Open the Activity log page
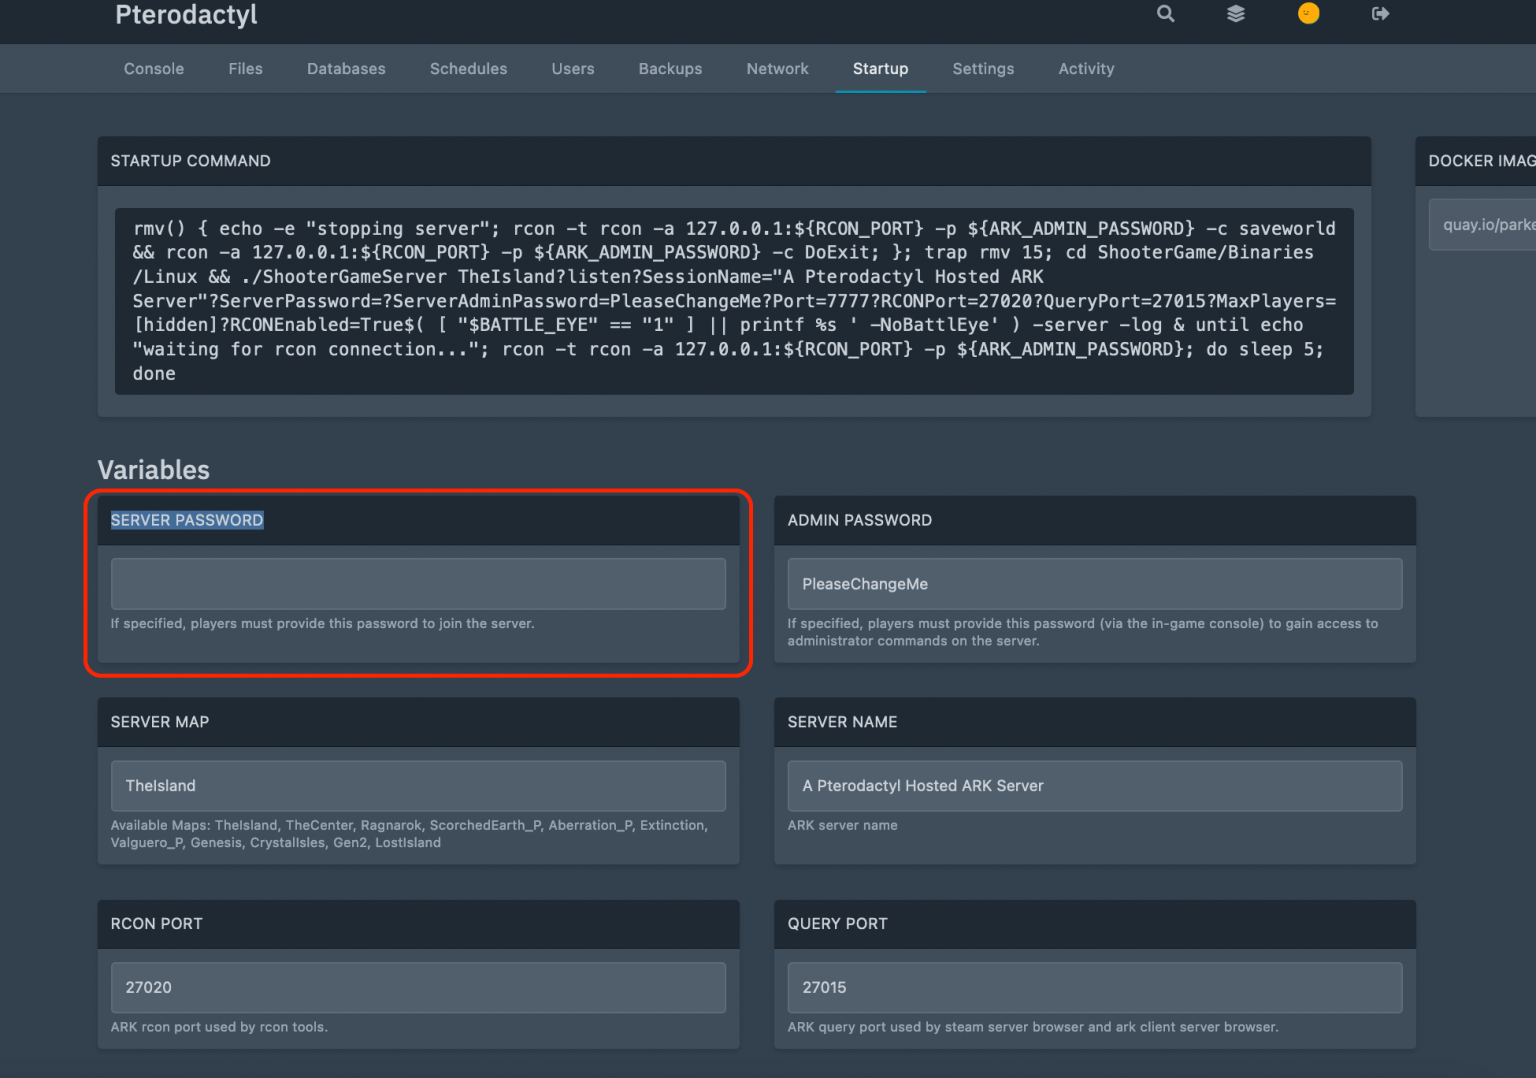The image size is (1536, 1078). point(1086,68)
